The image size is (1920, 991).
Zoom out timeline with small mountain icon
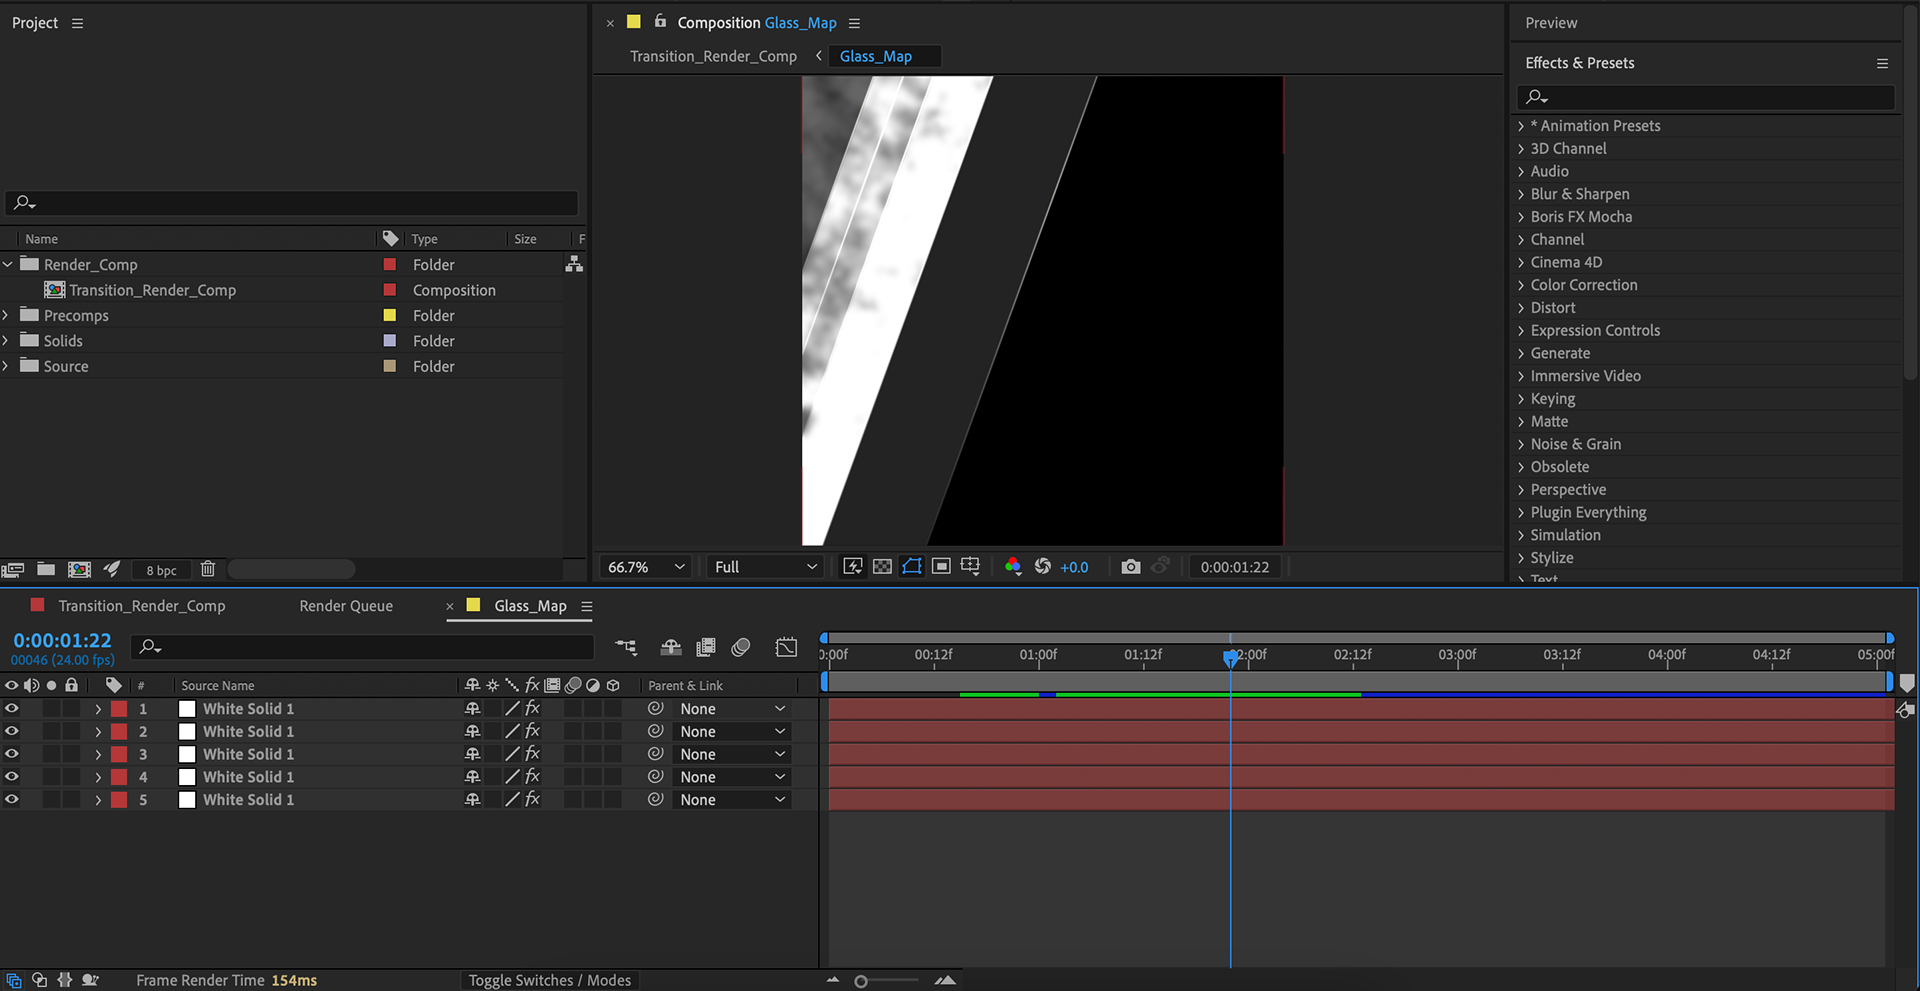(x=833, y=981)
